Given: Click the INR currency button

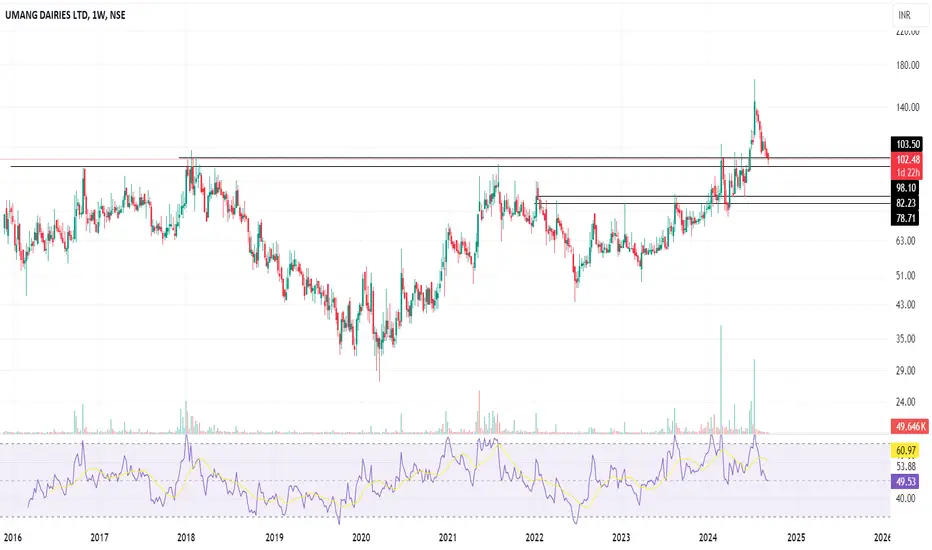Looking at the screenshot, I should click(x=910, y=15).
